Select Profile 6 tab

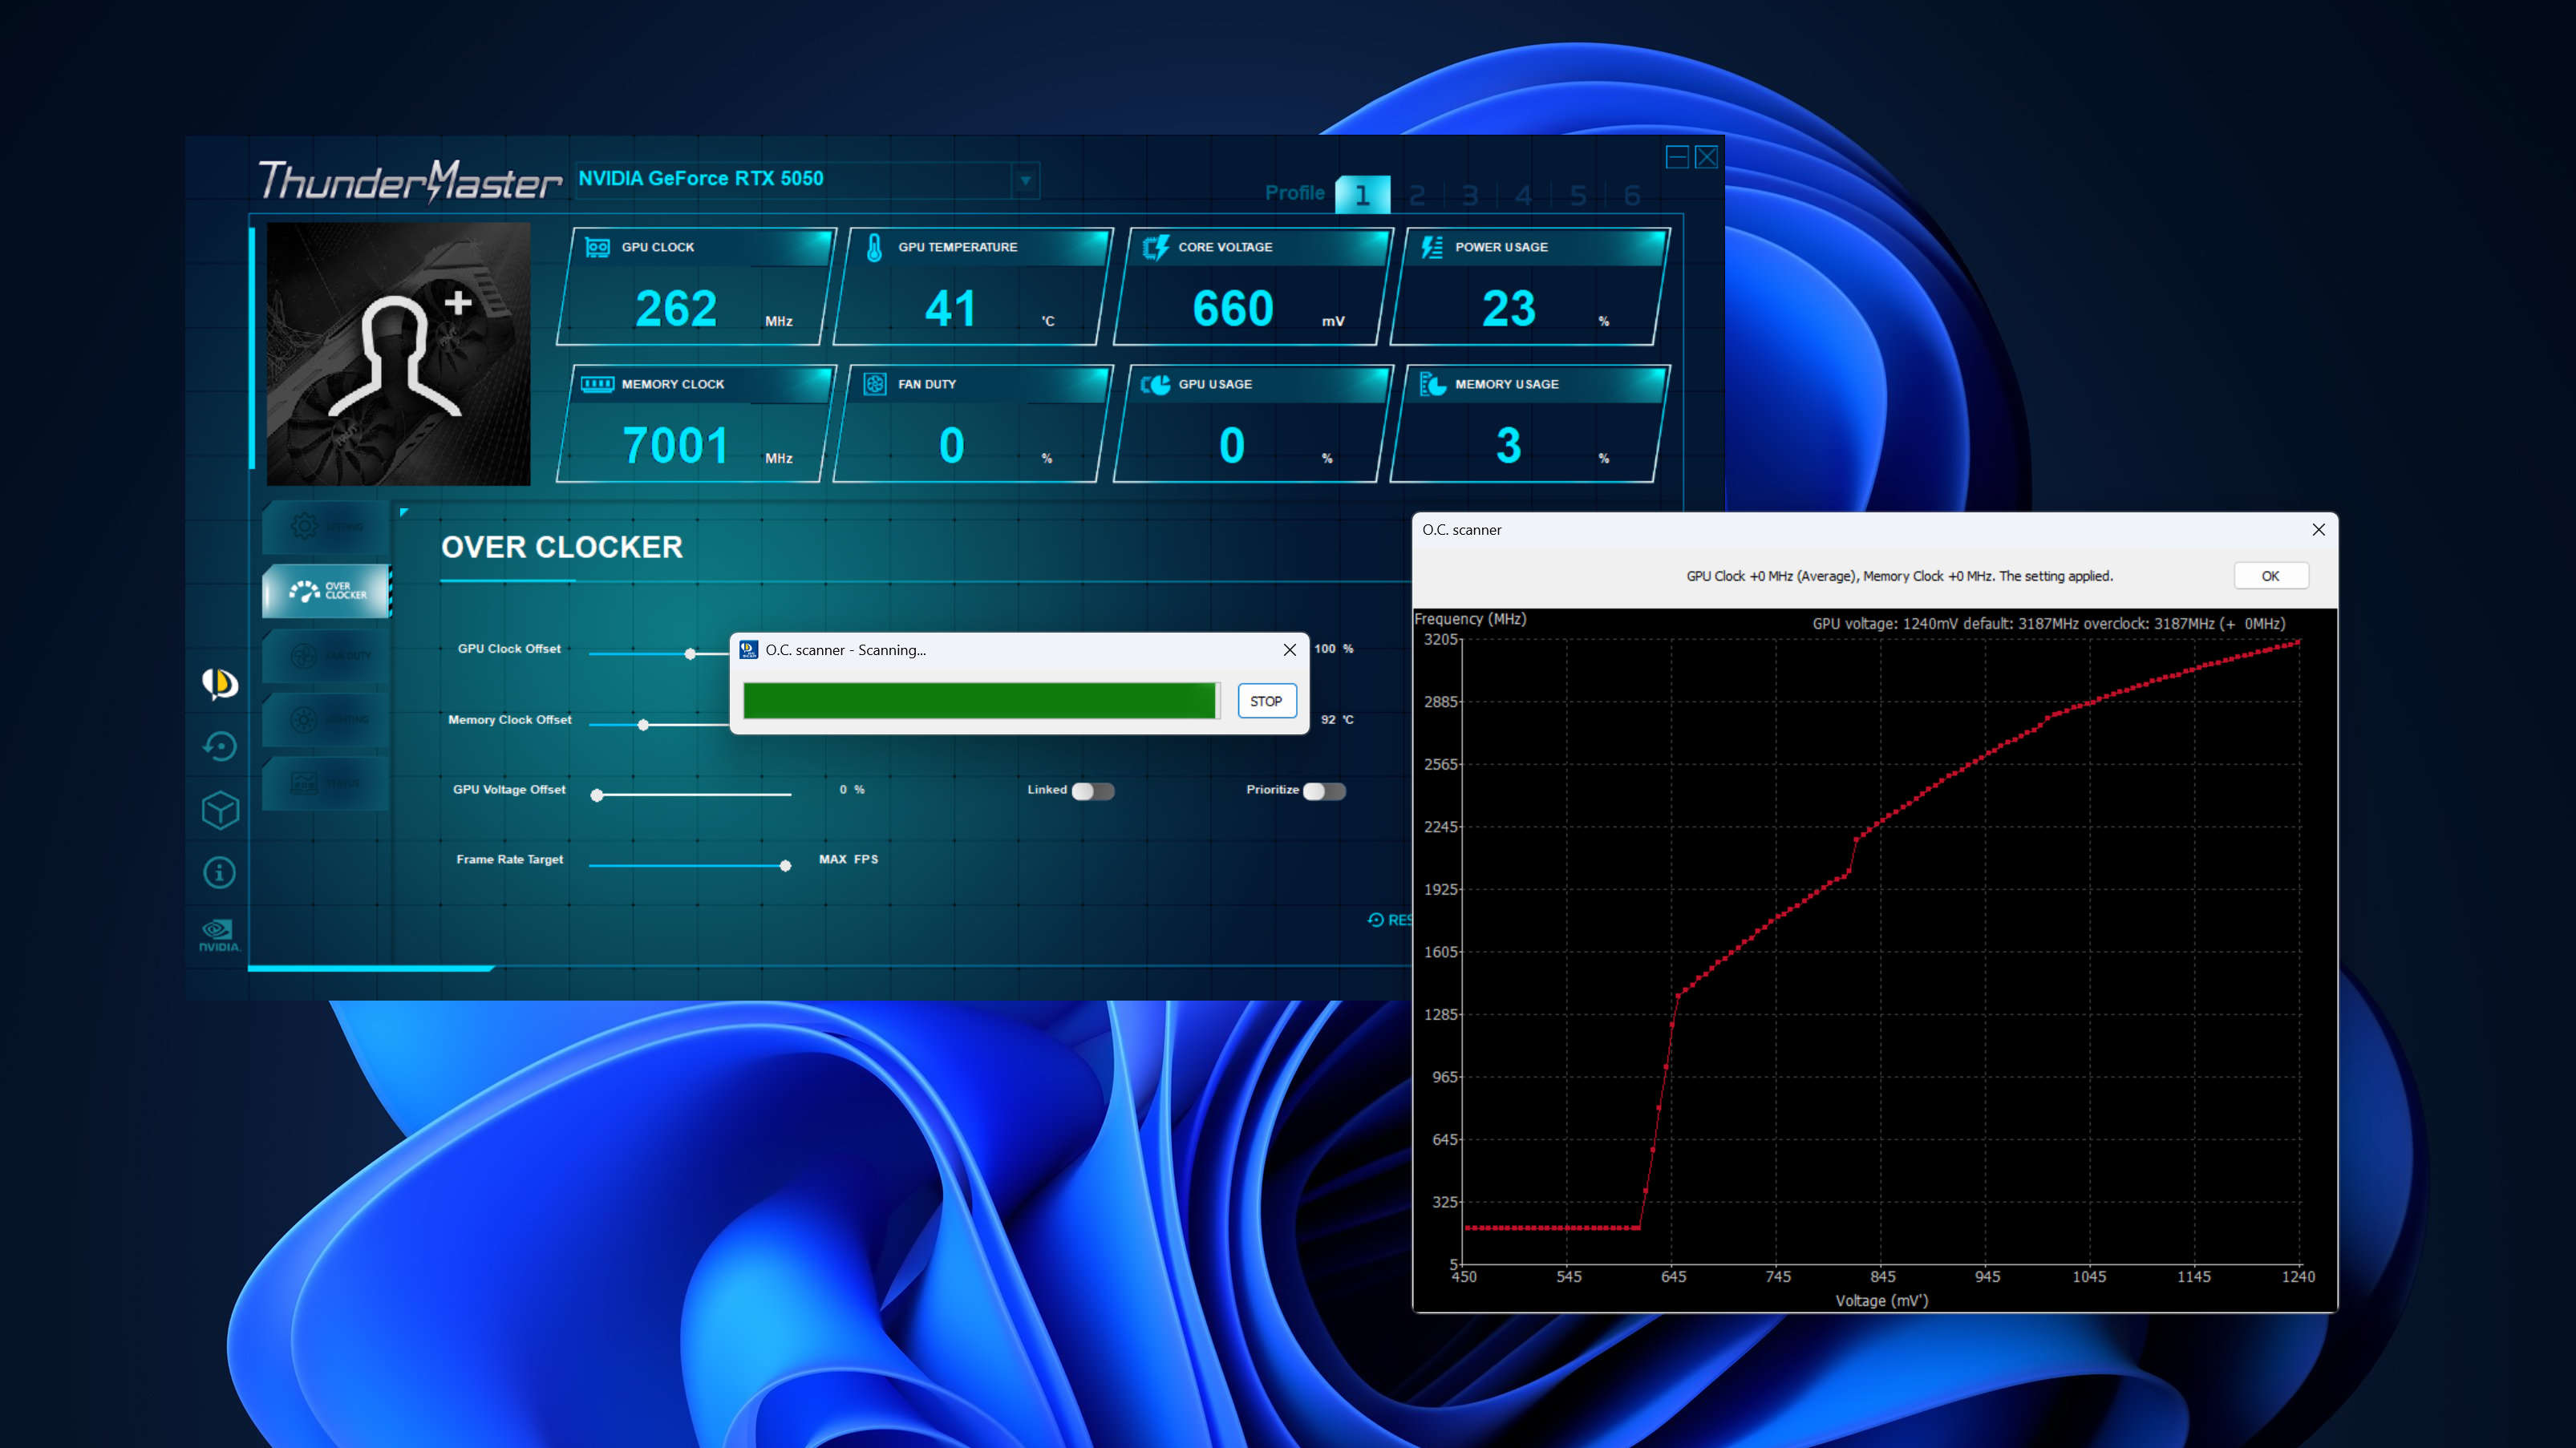pos(1632,195)
